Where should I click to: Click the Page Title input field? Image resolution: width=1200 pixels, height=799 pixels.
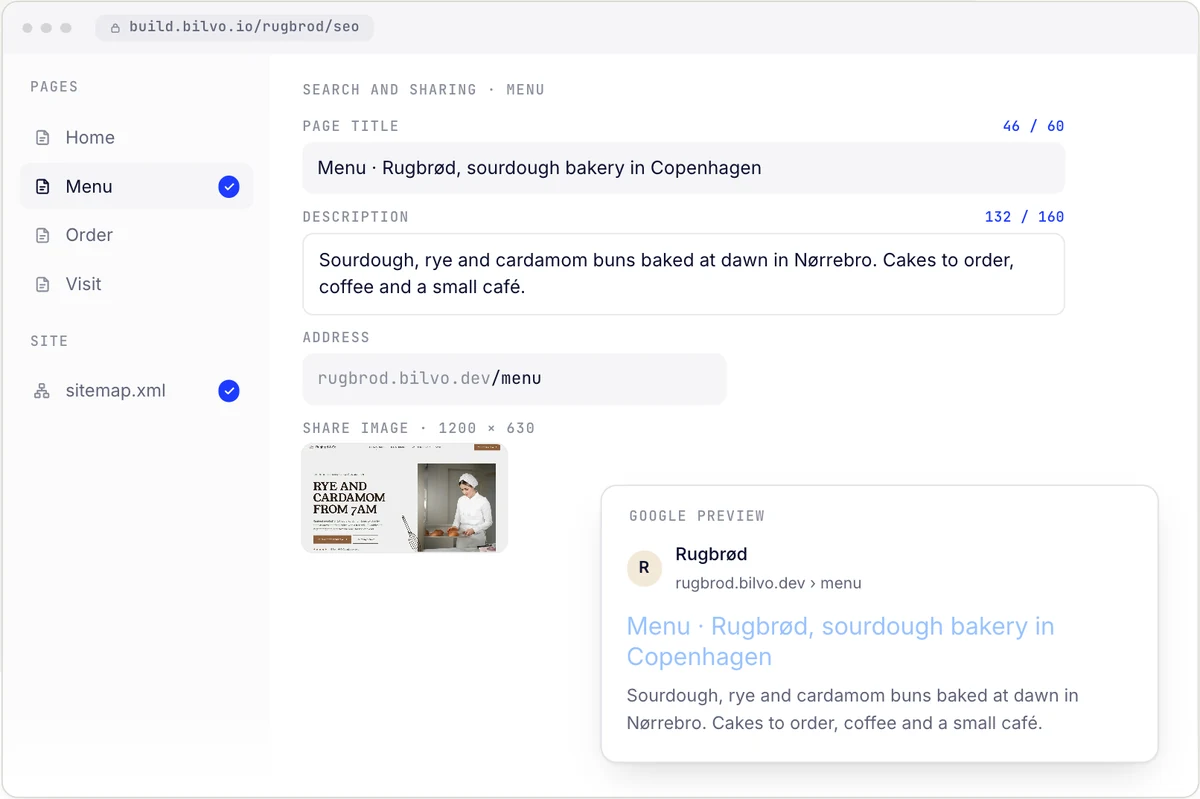(683, 168)
